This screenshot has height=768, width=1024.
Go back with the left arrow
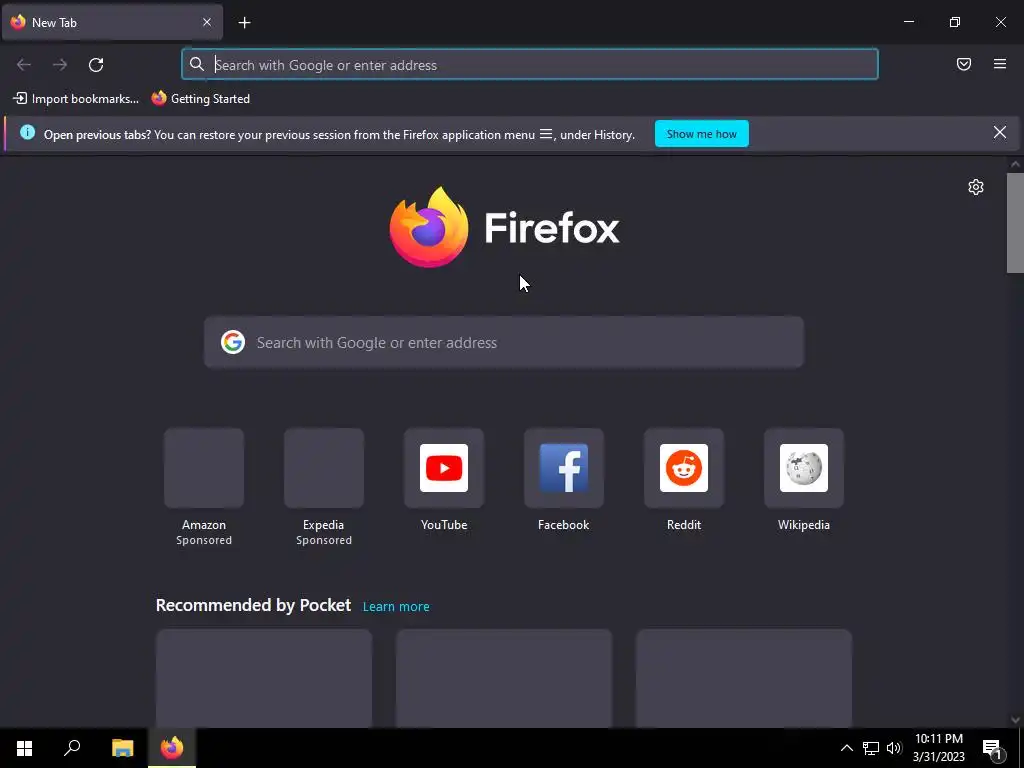point(24,65)
